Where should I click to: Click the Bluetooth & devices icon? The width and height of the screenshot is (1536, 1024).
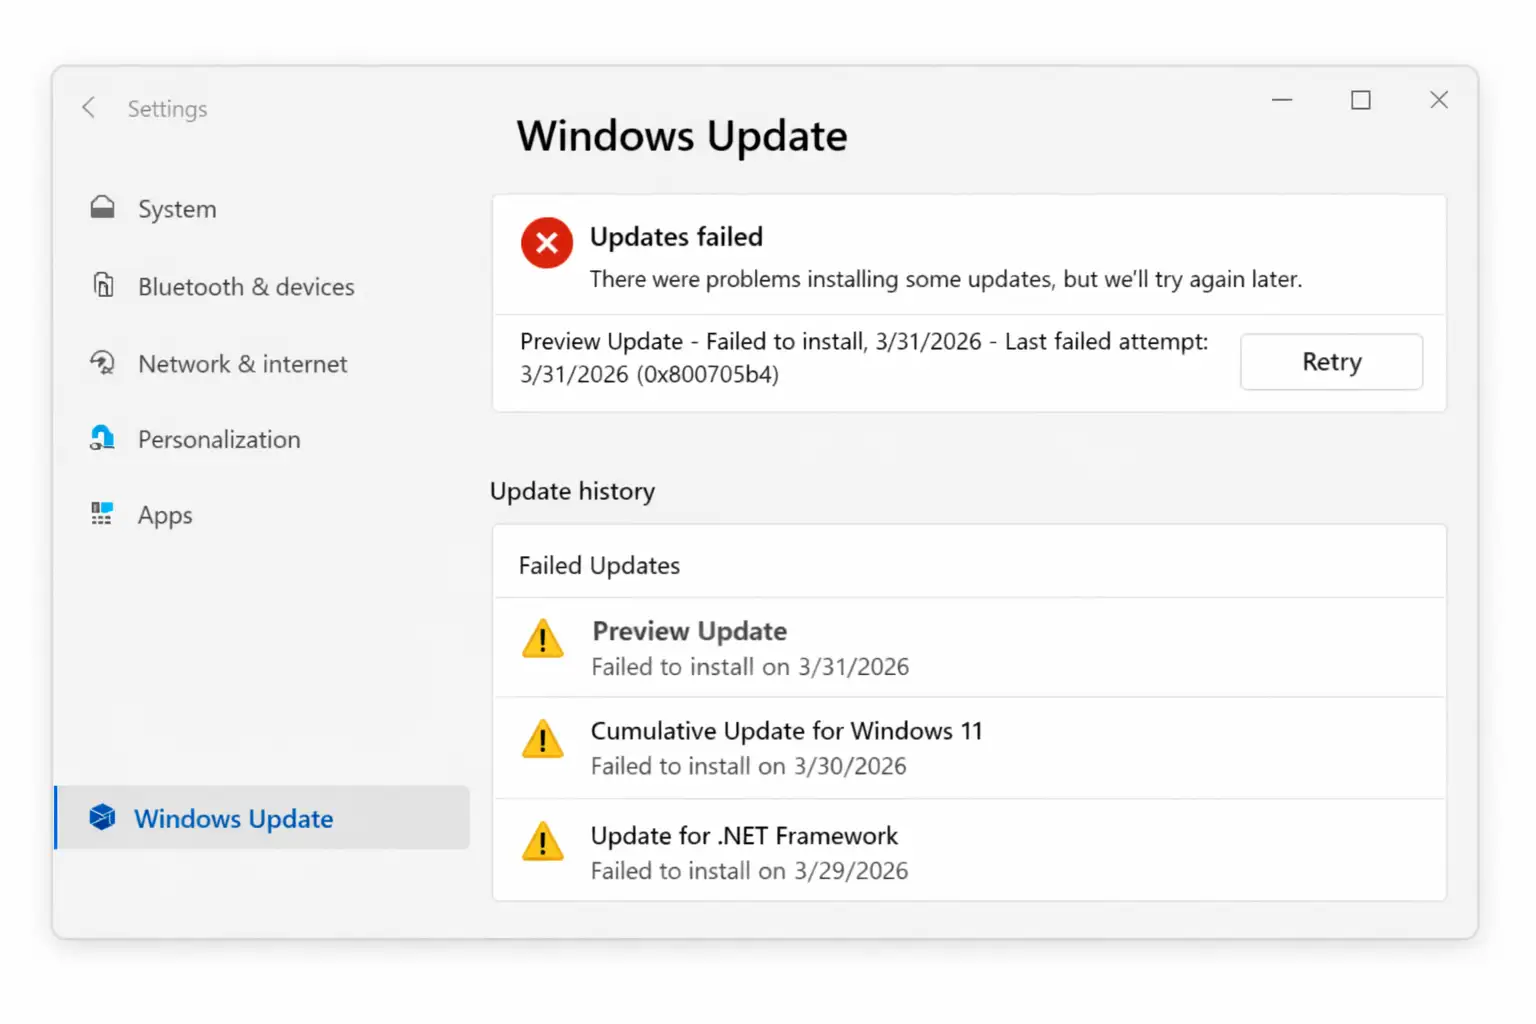[103, 286]
